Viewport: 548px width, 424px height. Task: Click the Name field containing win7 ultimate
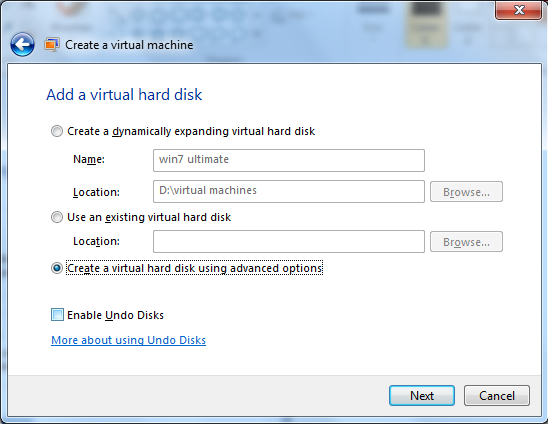point(289,160)
